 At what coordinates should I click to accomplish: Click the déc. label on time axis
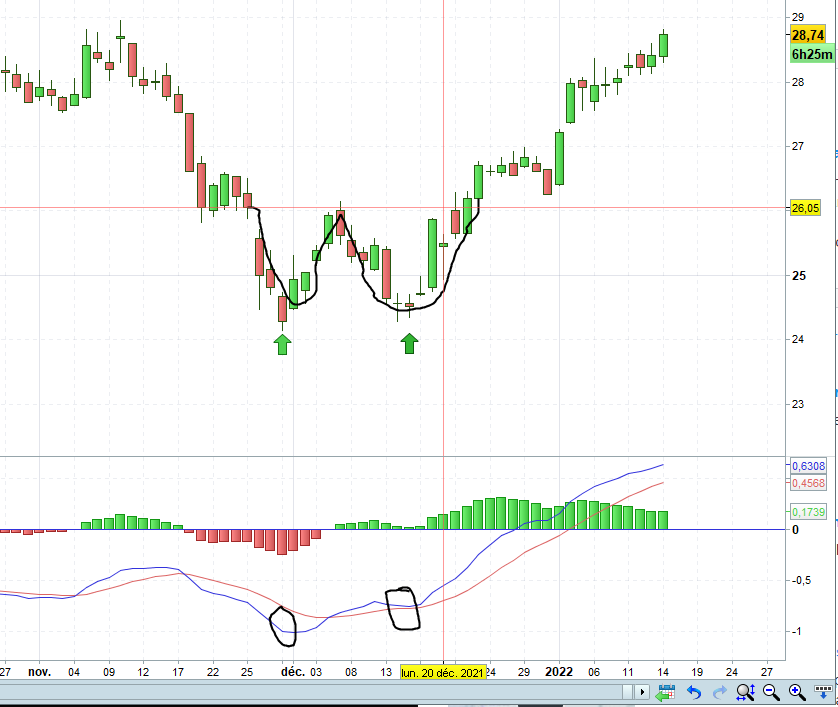(293, 672)
